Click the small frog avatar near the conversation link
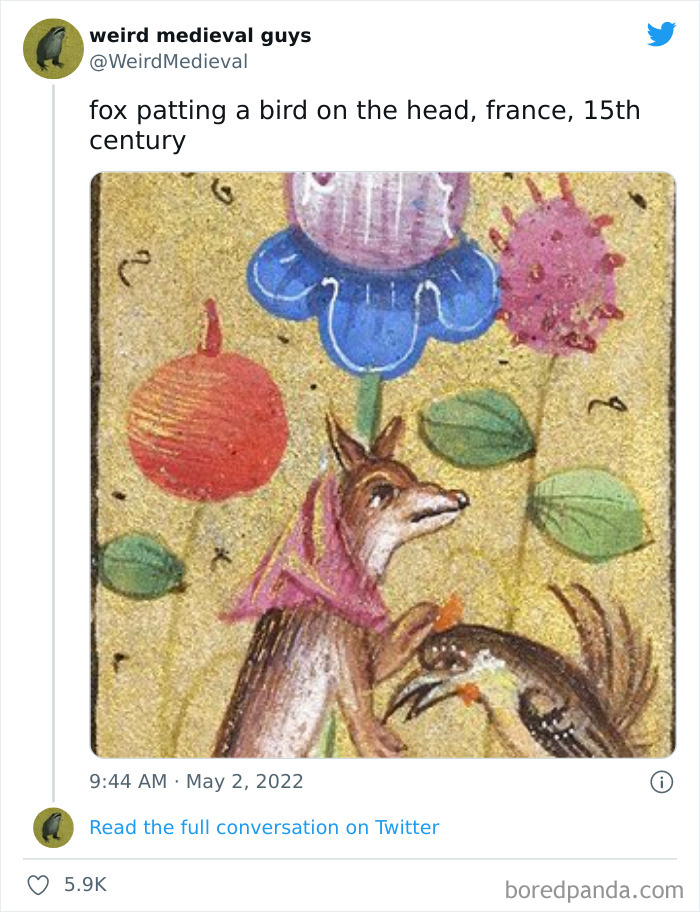Viewport: 700px width, 912px height. click(x=52, y=827)
